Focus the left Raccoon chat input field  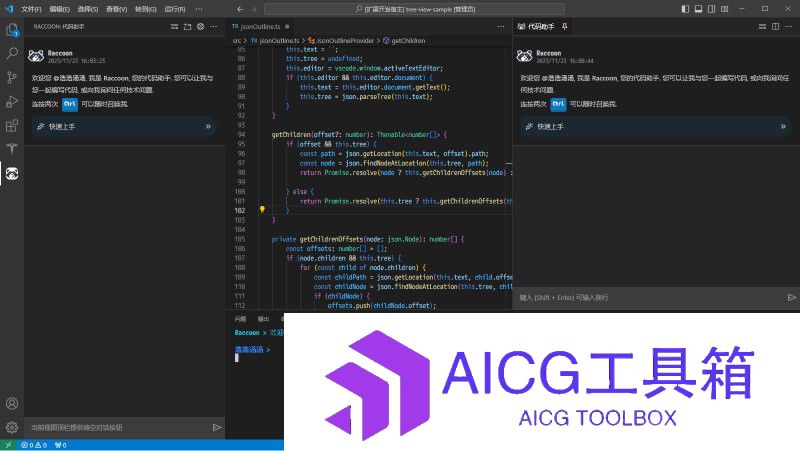click(120, 428)
